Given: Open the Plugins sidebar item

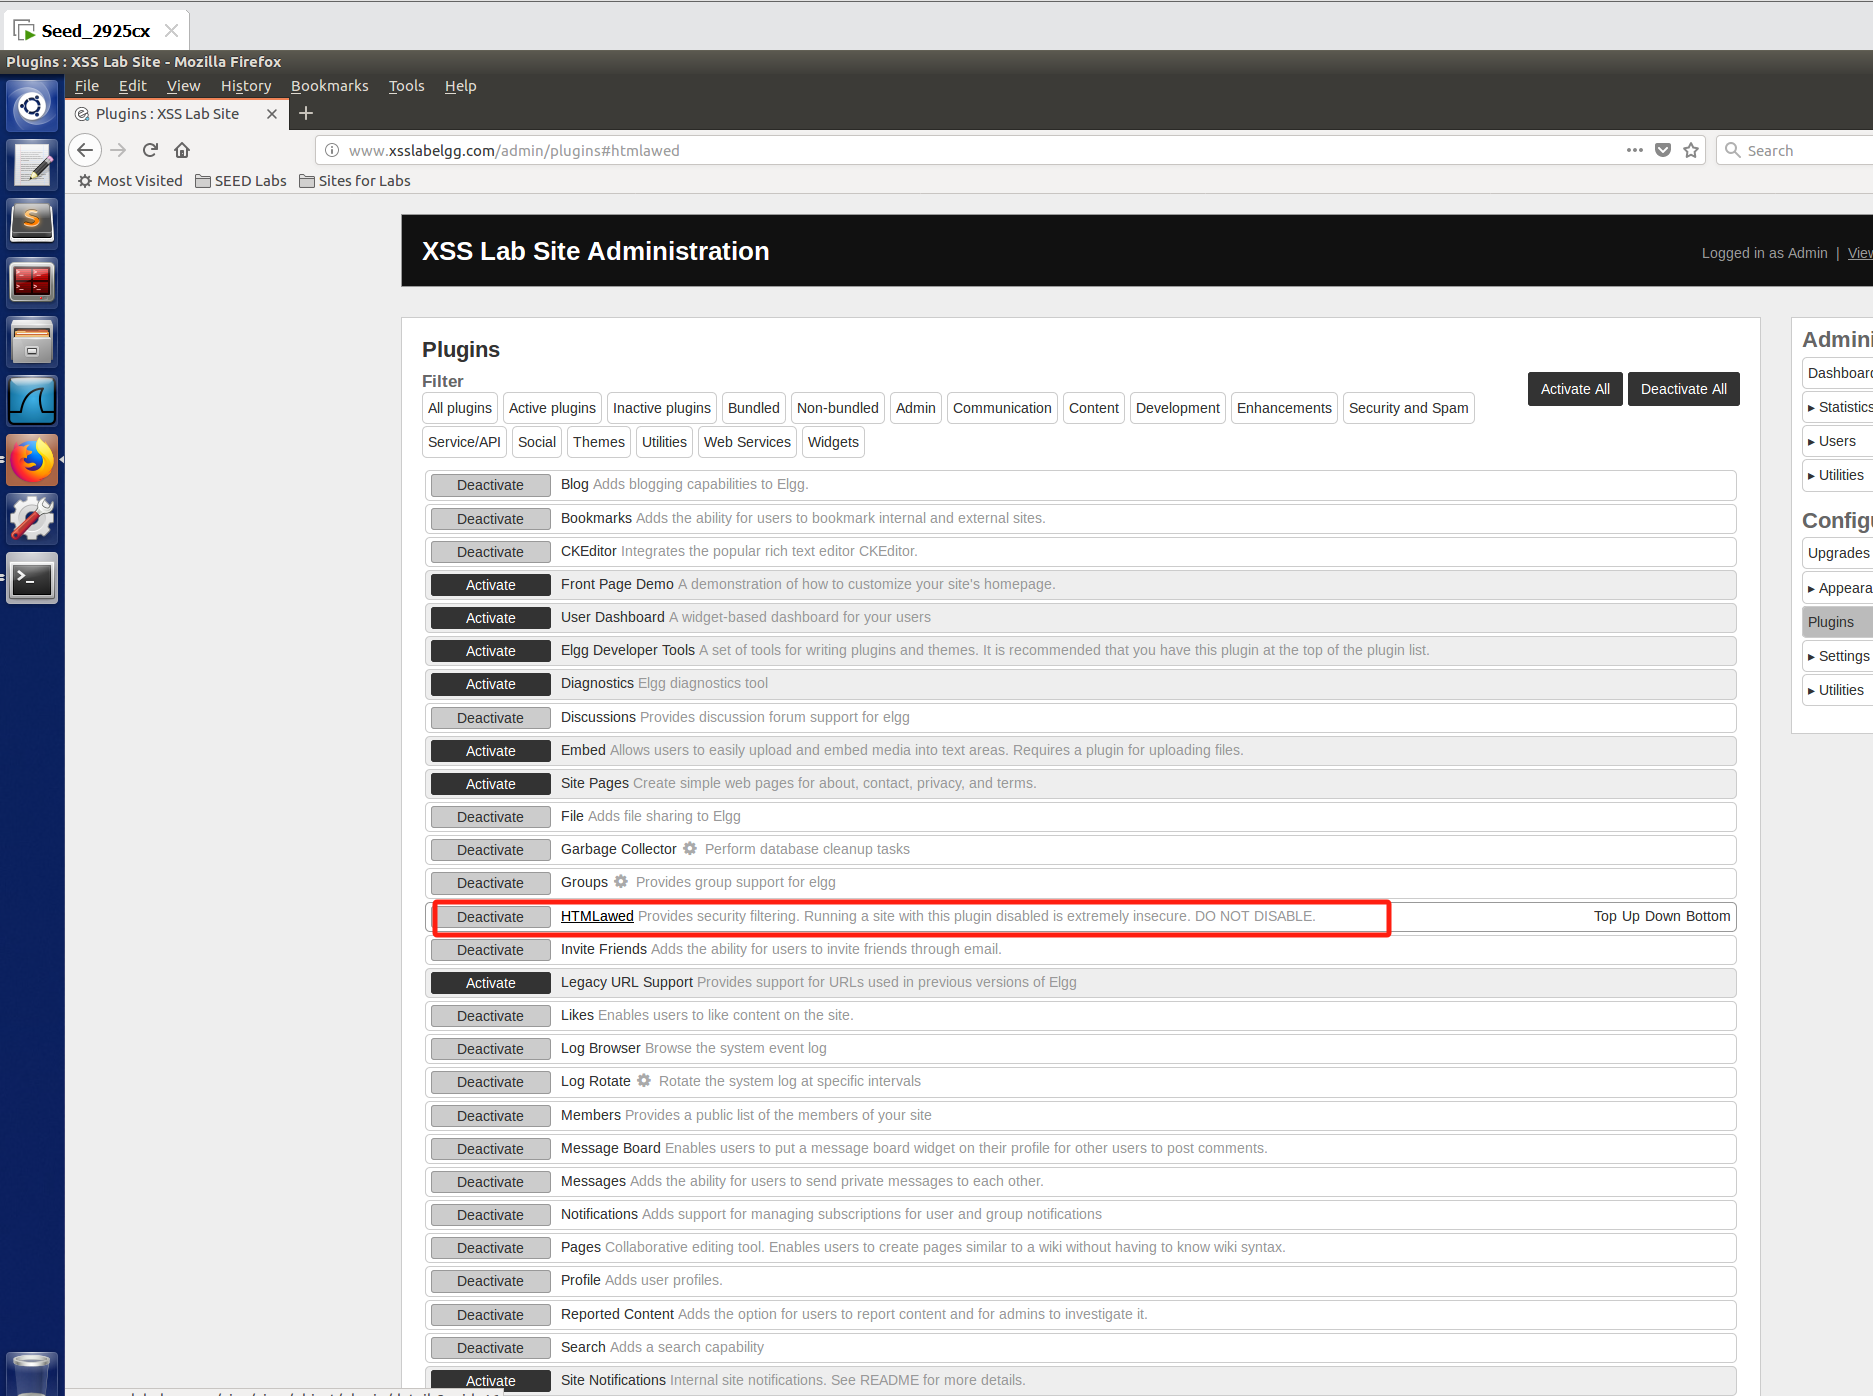Looking at the screenshot, I should pos(1838,622).
